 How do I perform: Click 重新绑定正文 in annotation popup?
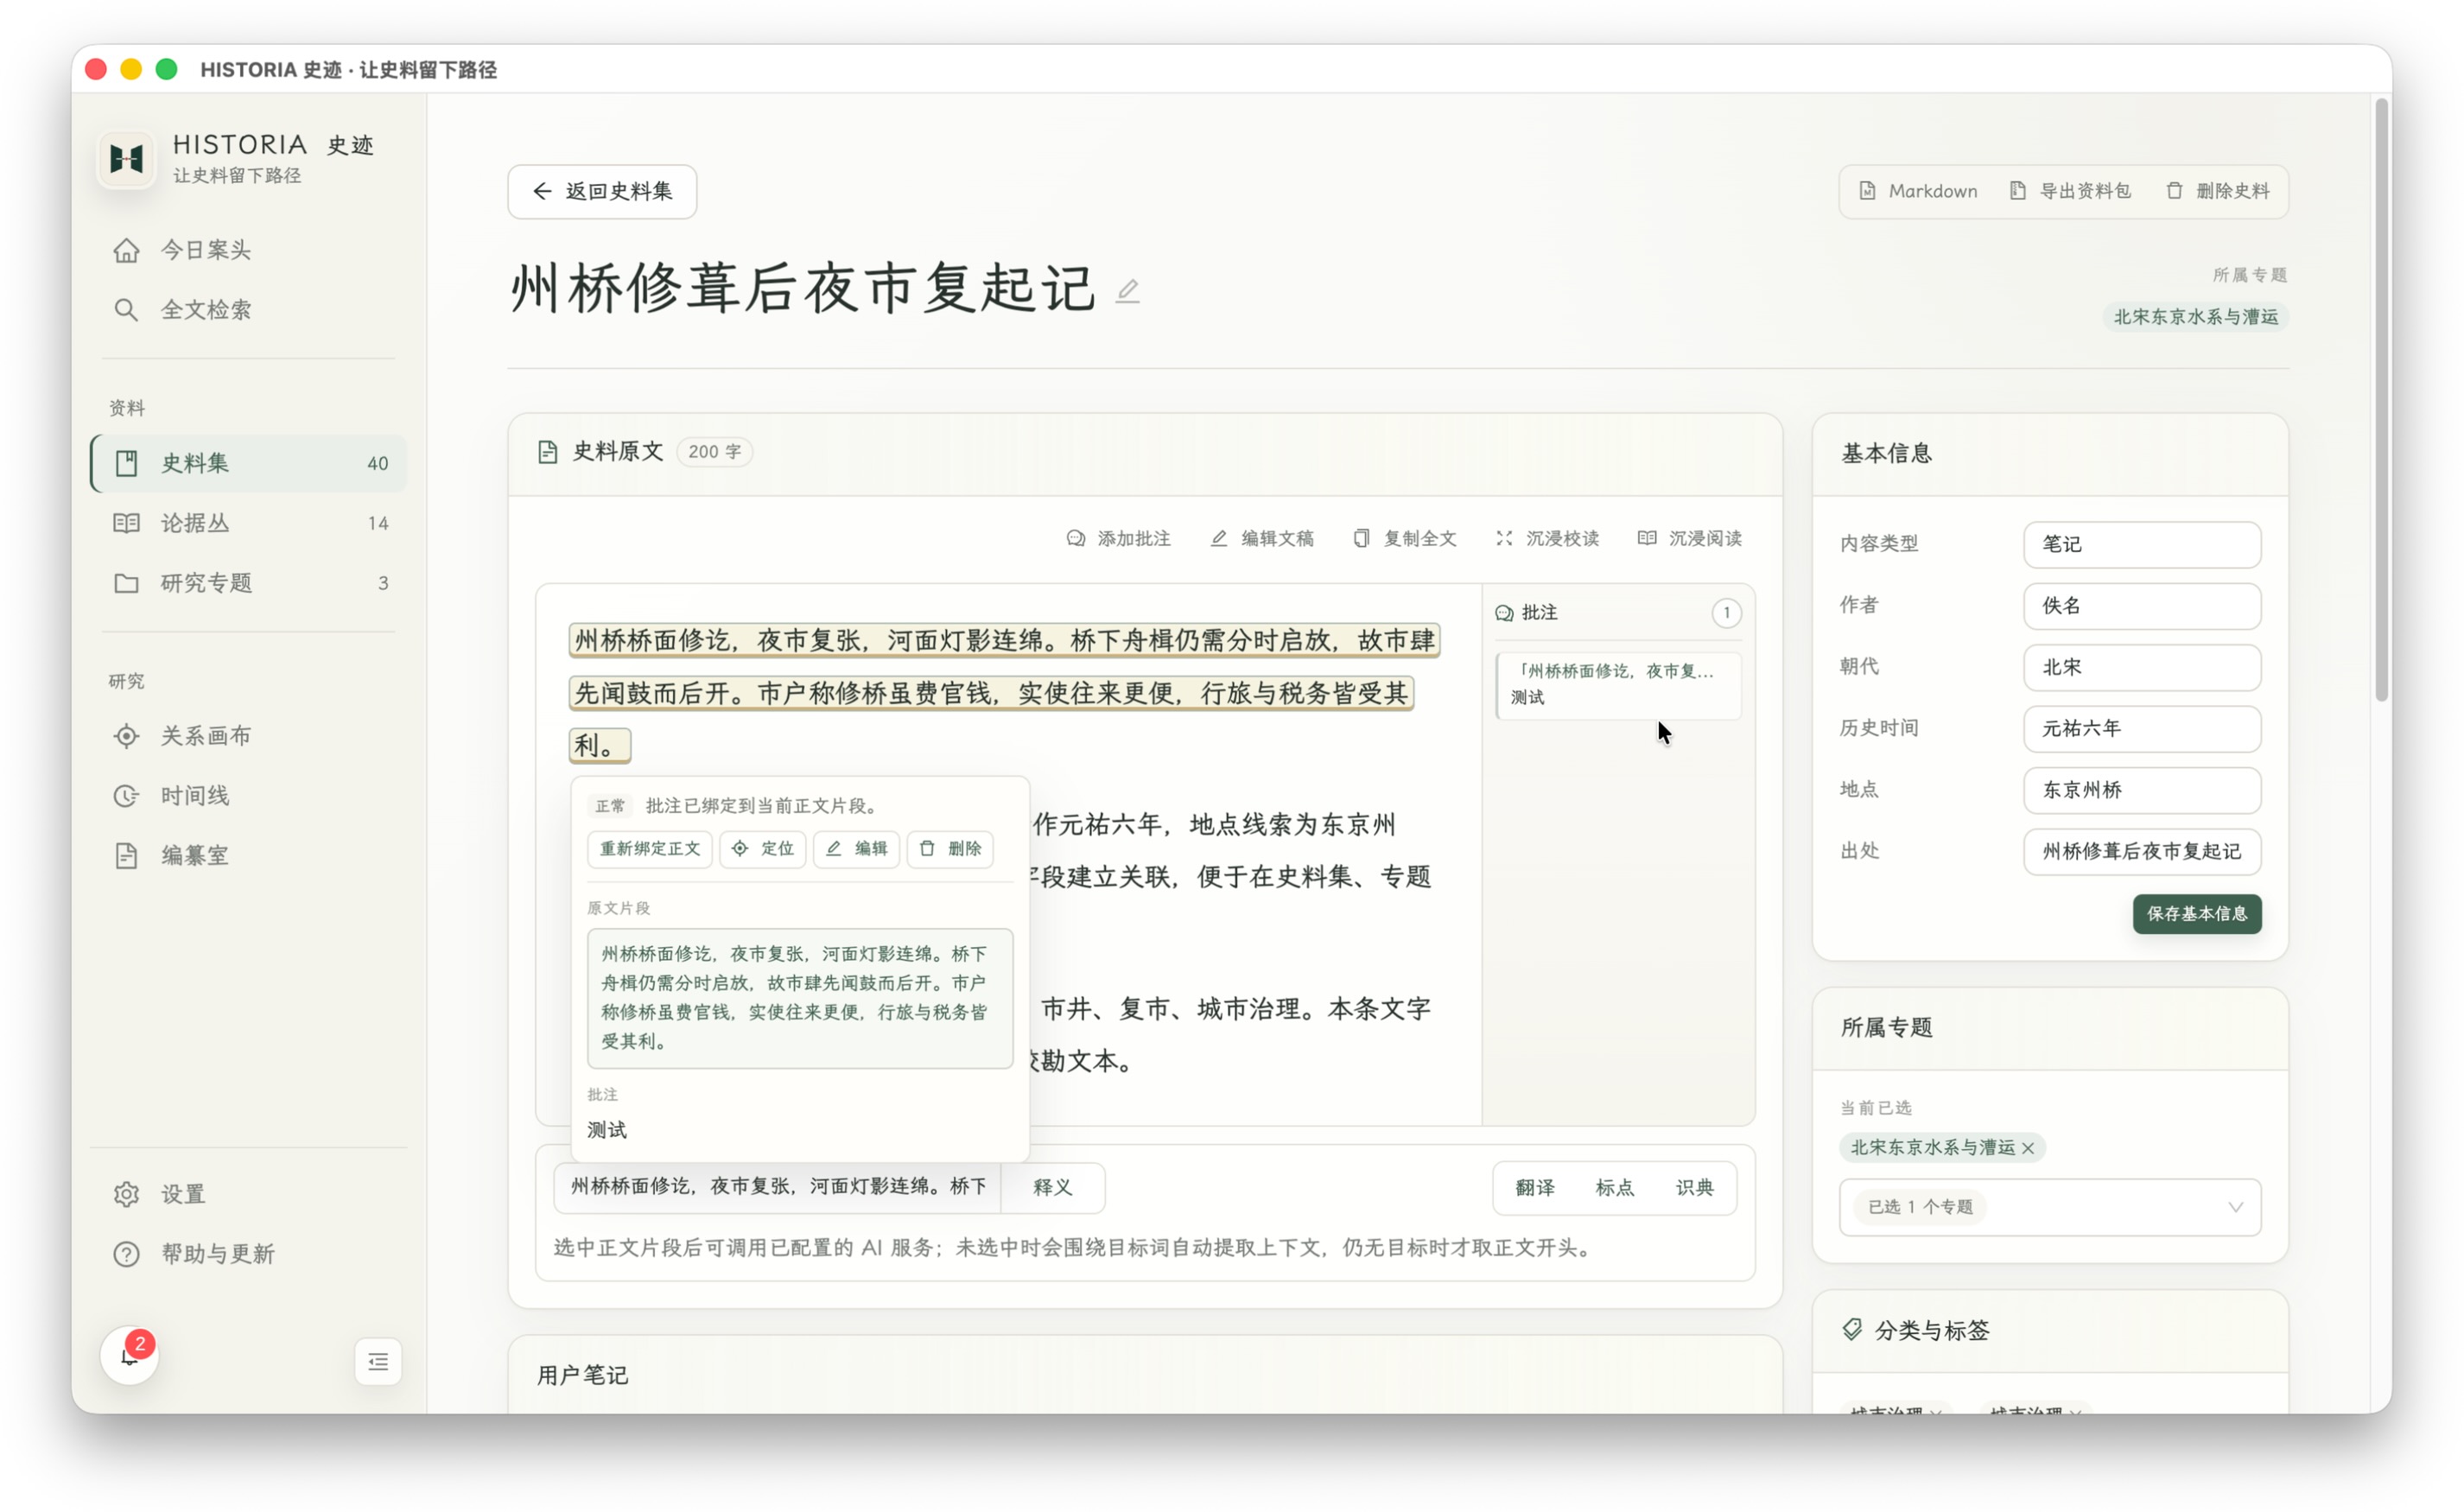(650, 848)
